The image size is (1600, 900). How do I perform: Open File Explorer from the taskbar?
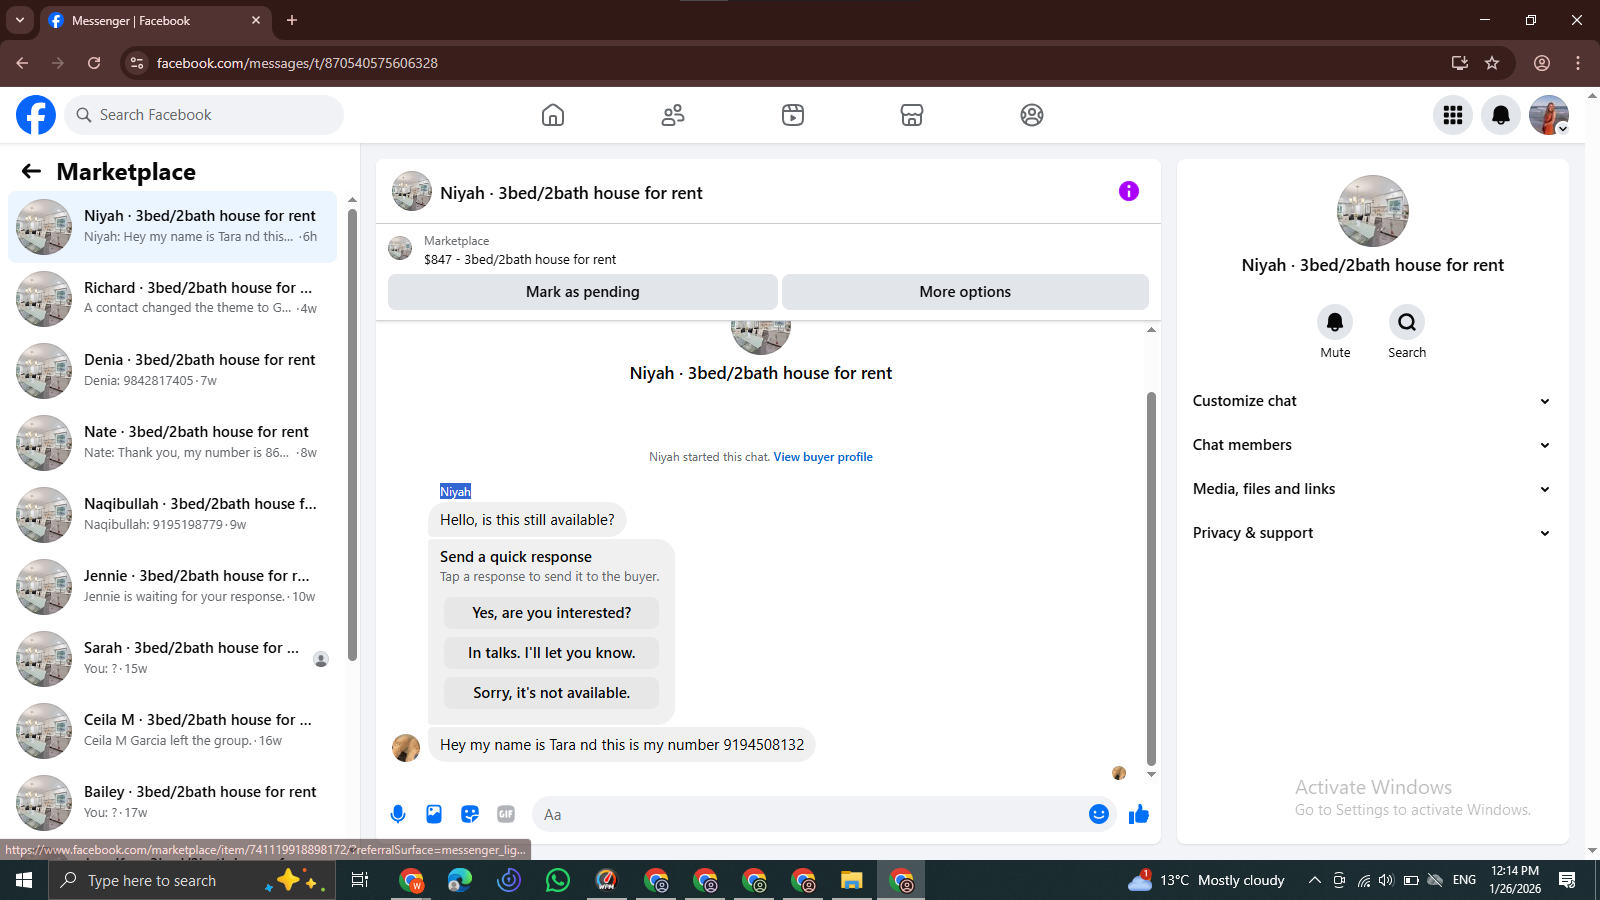click(851, 880)
